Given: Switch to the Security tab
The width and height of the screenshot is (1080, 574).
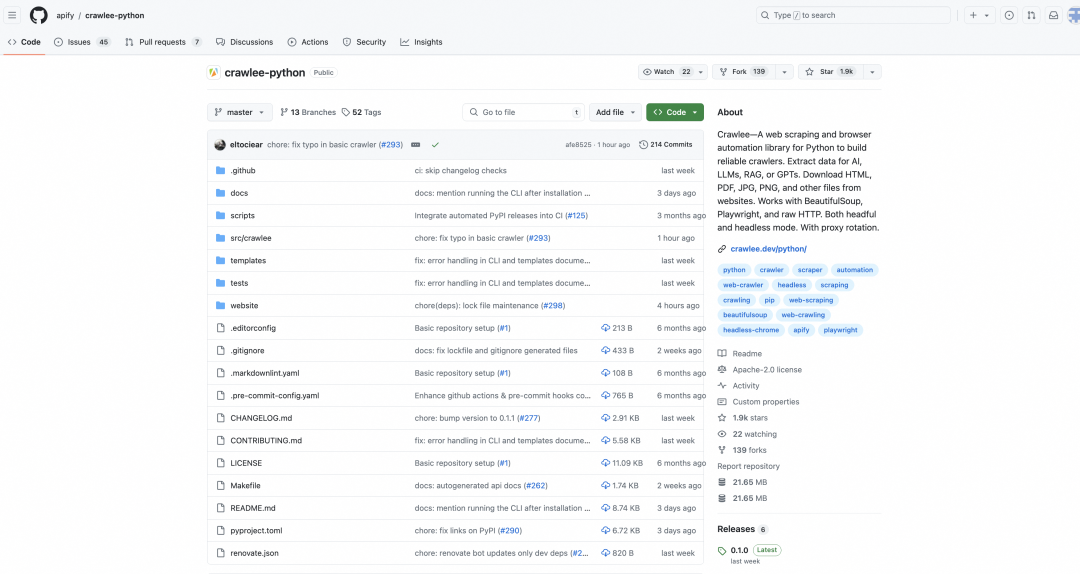Looking at the screenshot, I should pyautogui.click(x=364, y=42).
